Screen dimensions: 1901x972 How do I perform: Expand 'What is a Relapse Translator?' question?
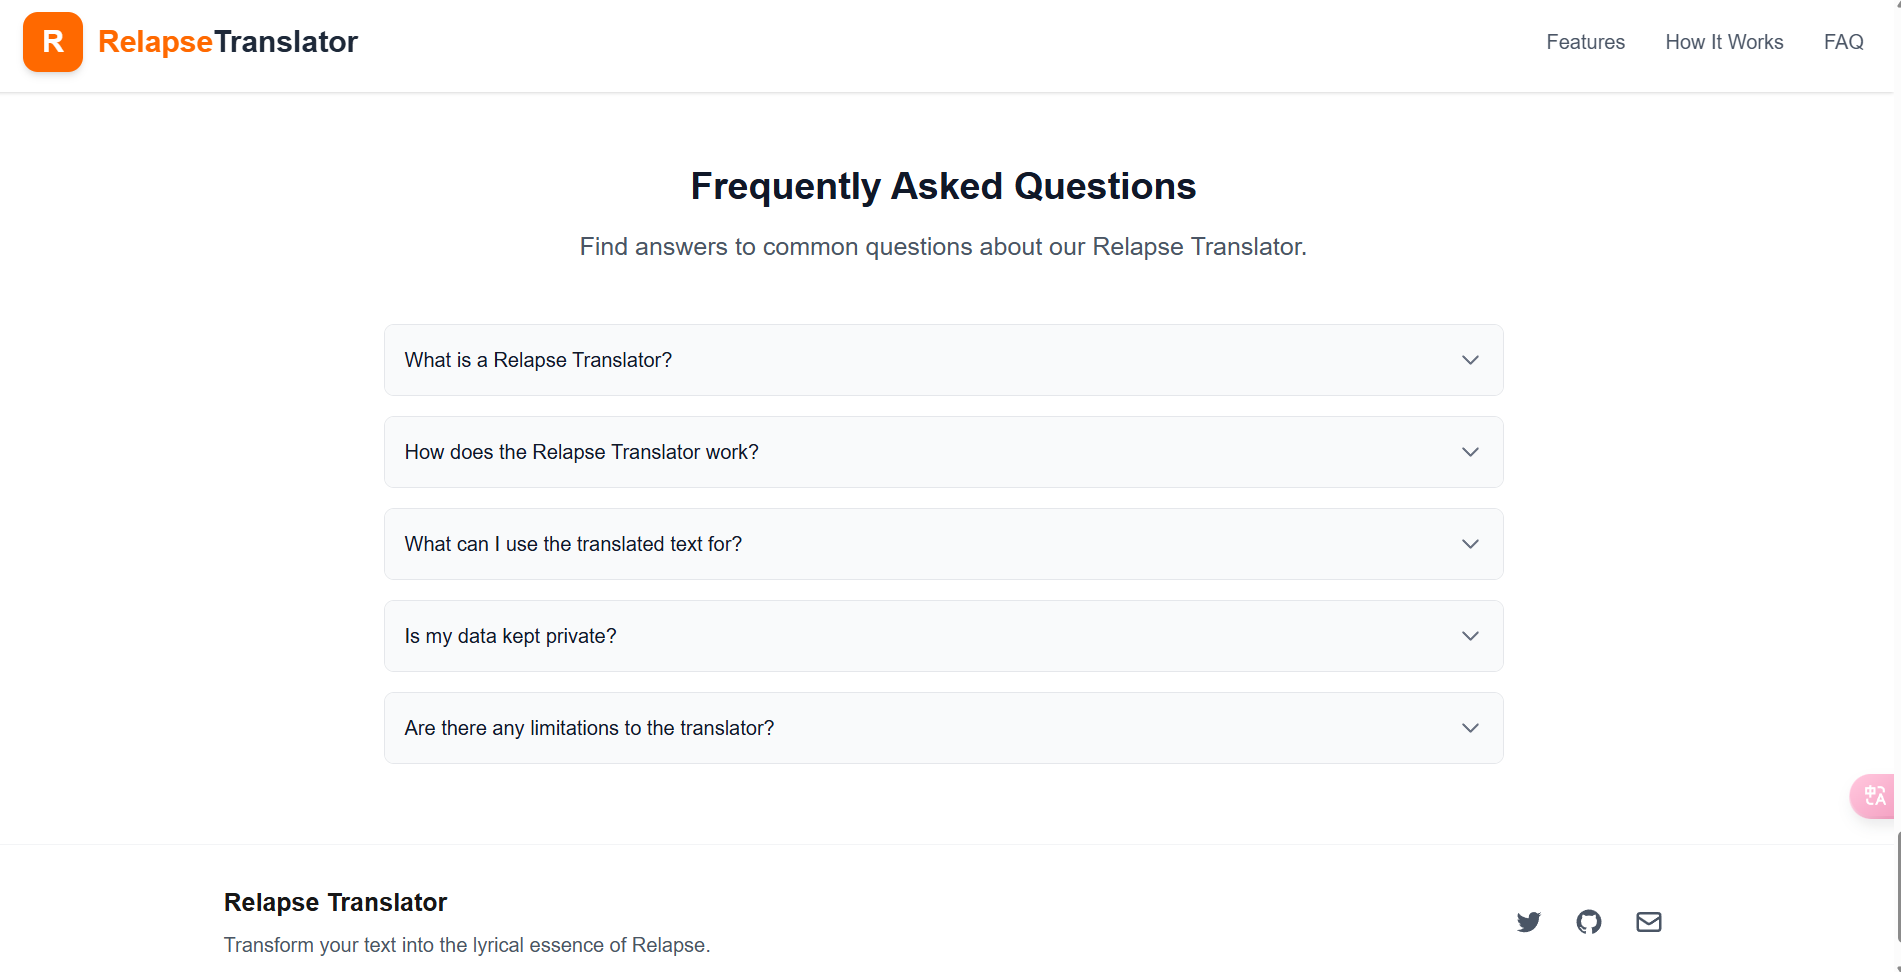coord(538,360)
